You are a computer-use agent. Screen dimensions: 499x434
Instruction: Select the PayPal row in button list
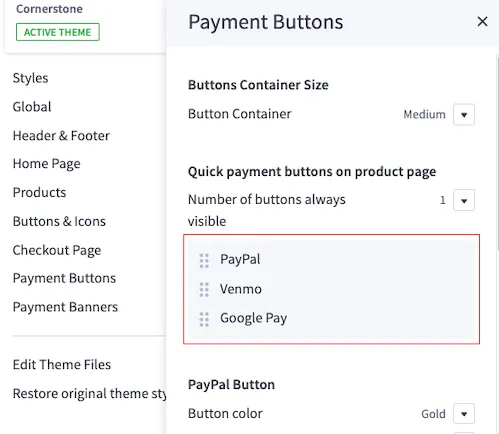coord(331,260)
